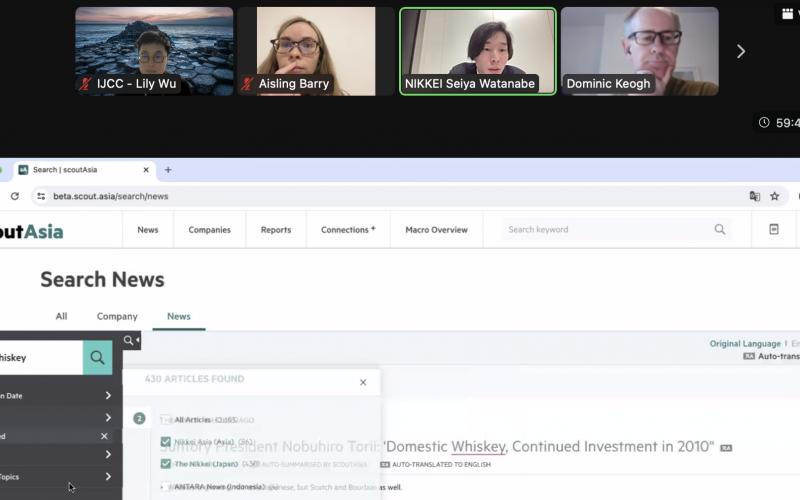Viewport: 800px width, 500px height.
Task: Click the whiskey query input box
Action: pyautogui.click(x=41, y=358)
